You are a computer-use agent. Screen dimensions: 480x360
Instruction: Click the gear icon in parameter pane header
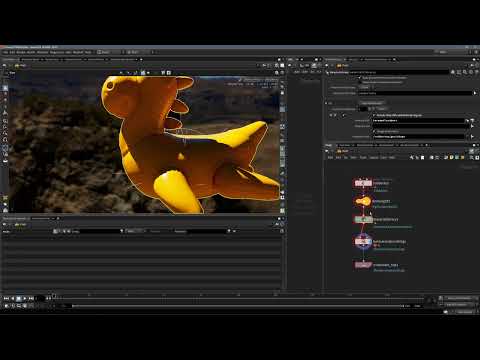point(453,72)
